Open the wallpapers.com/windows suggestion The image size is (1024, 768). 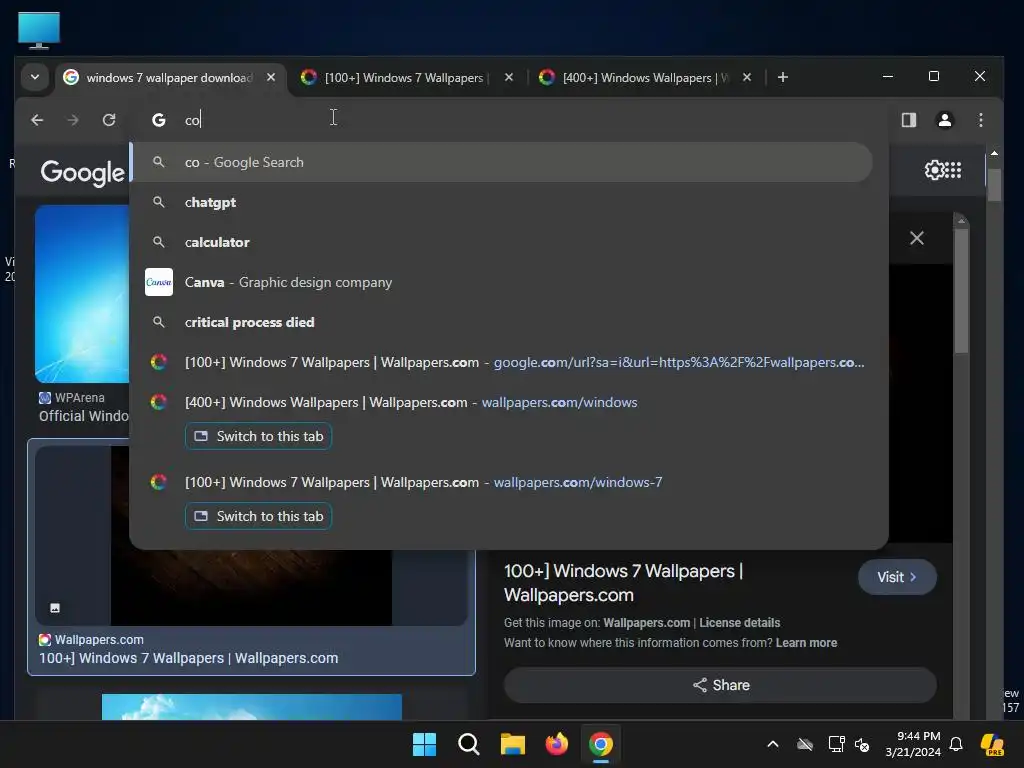pos(502,402)
